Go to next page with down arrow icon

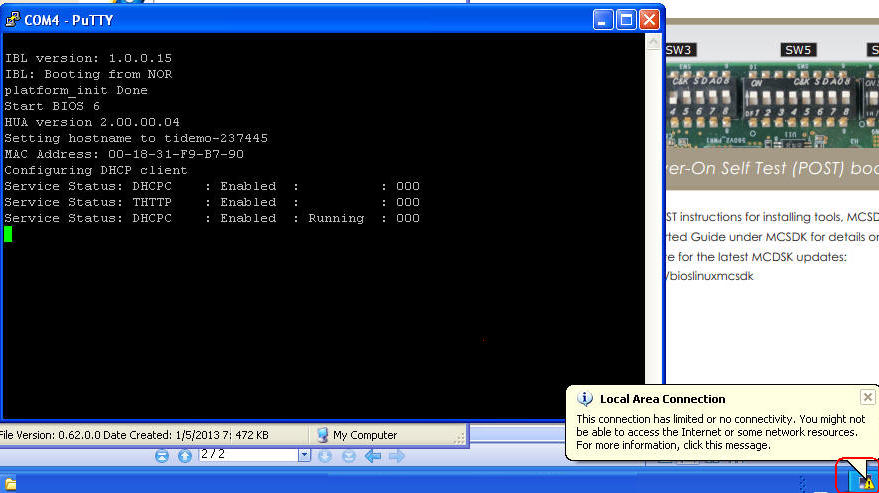(325, 456)
